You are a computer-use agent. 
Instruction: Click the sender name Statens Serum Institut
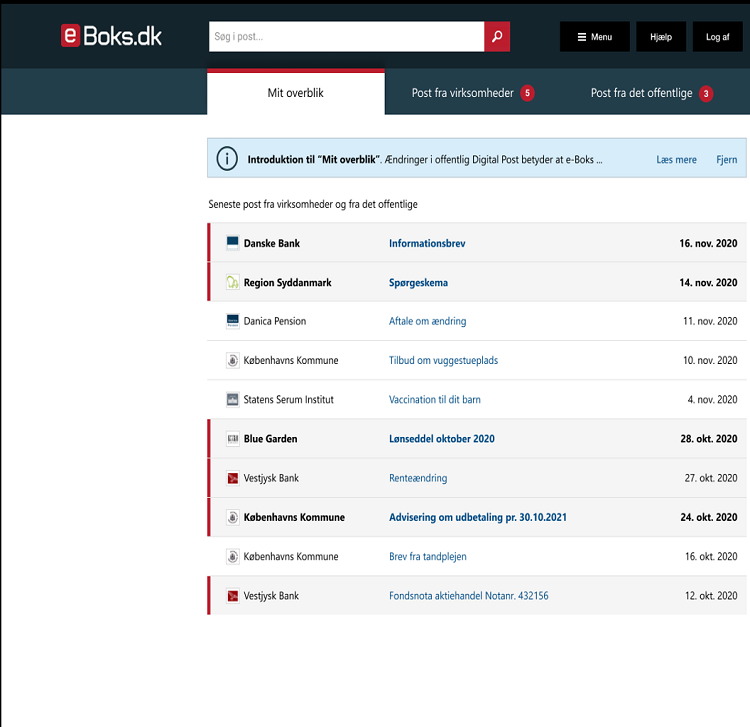pyautogui.click(x=288, y=399)
